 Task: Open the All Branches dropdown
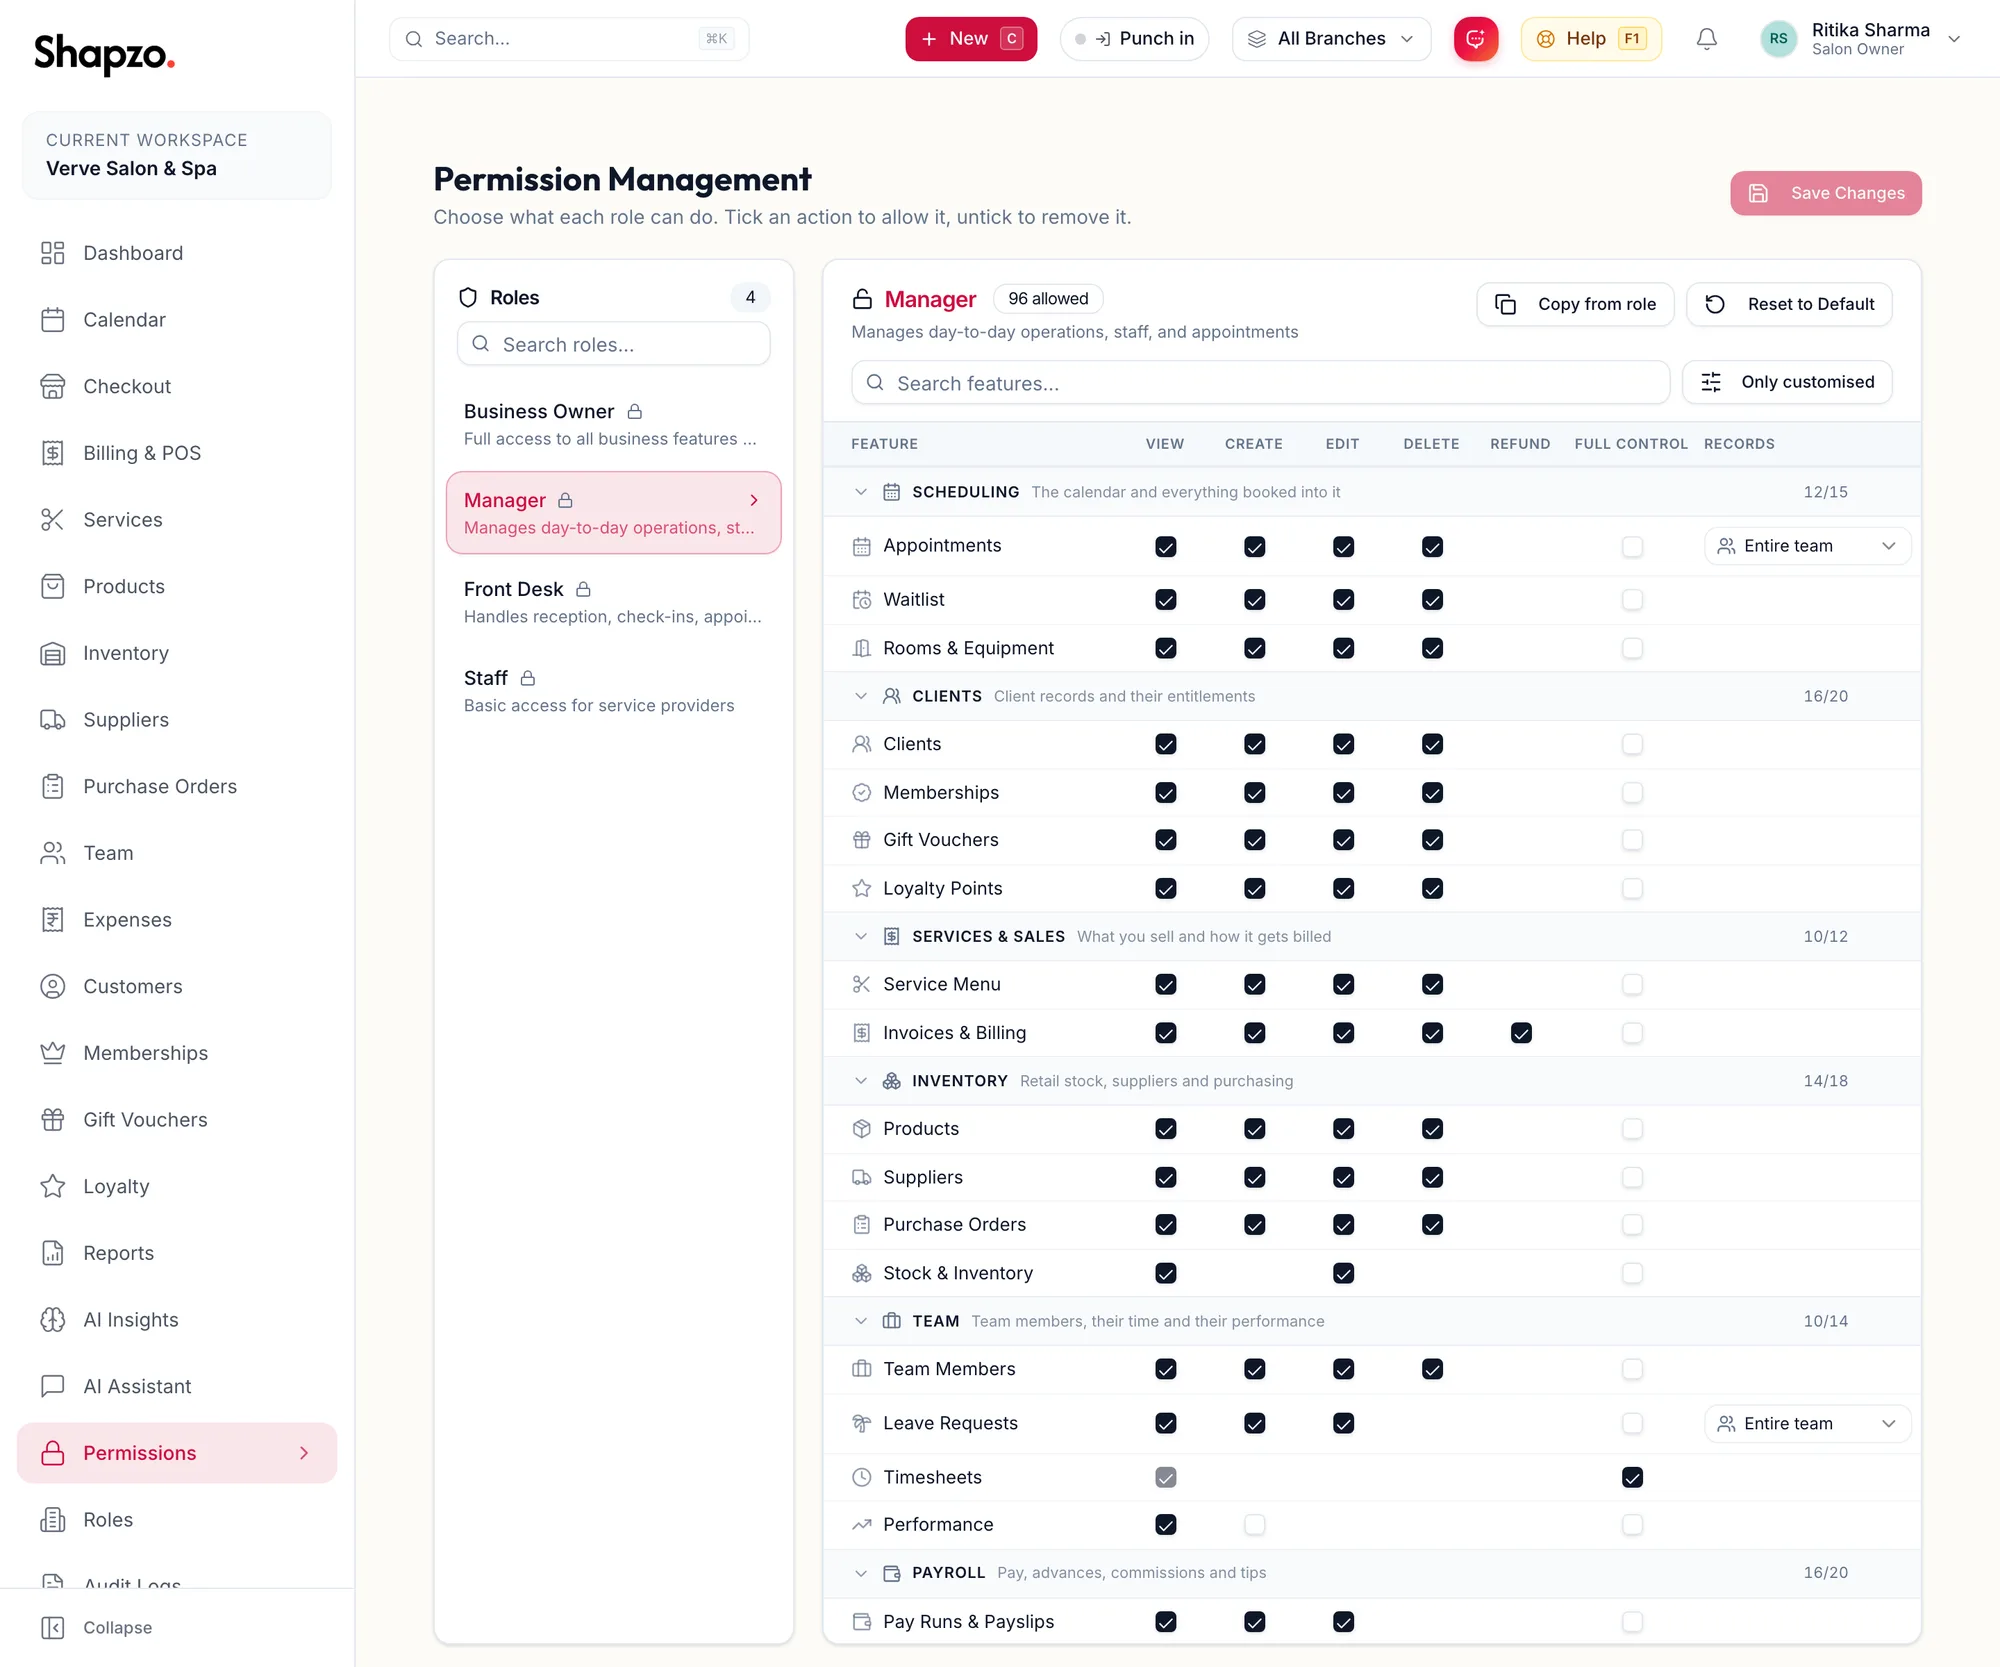[x=1331, y=39]
